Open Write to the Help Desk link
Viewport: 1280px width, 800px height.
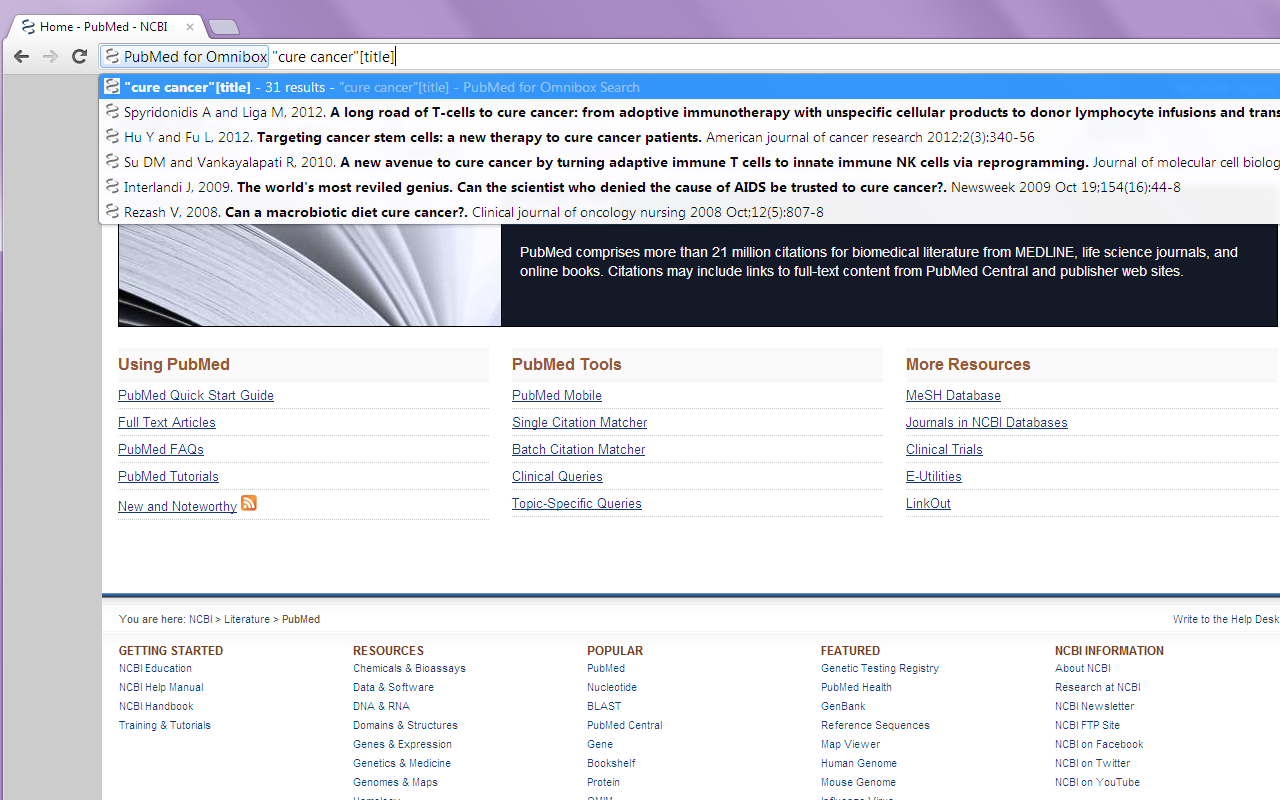1226,619
